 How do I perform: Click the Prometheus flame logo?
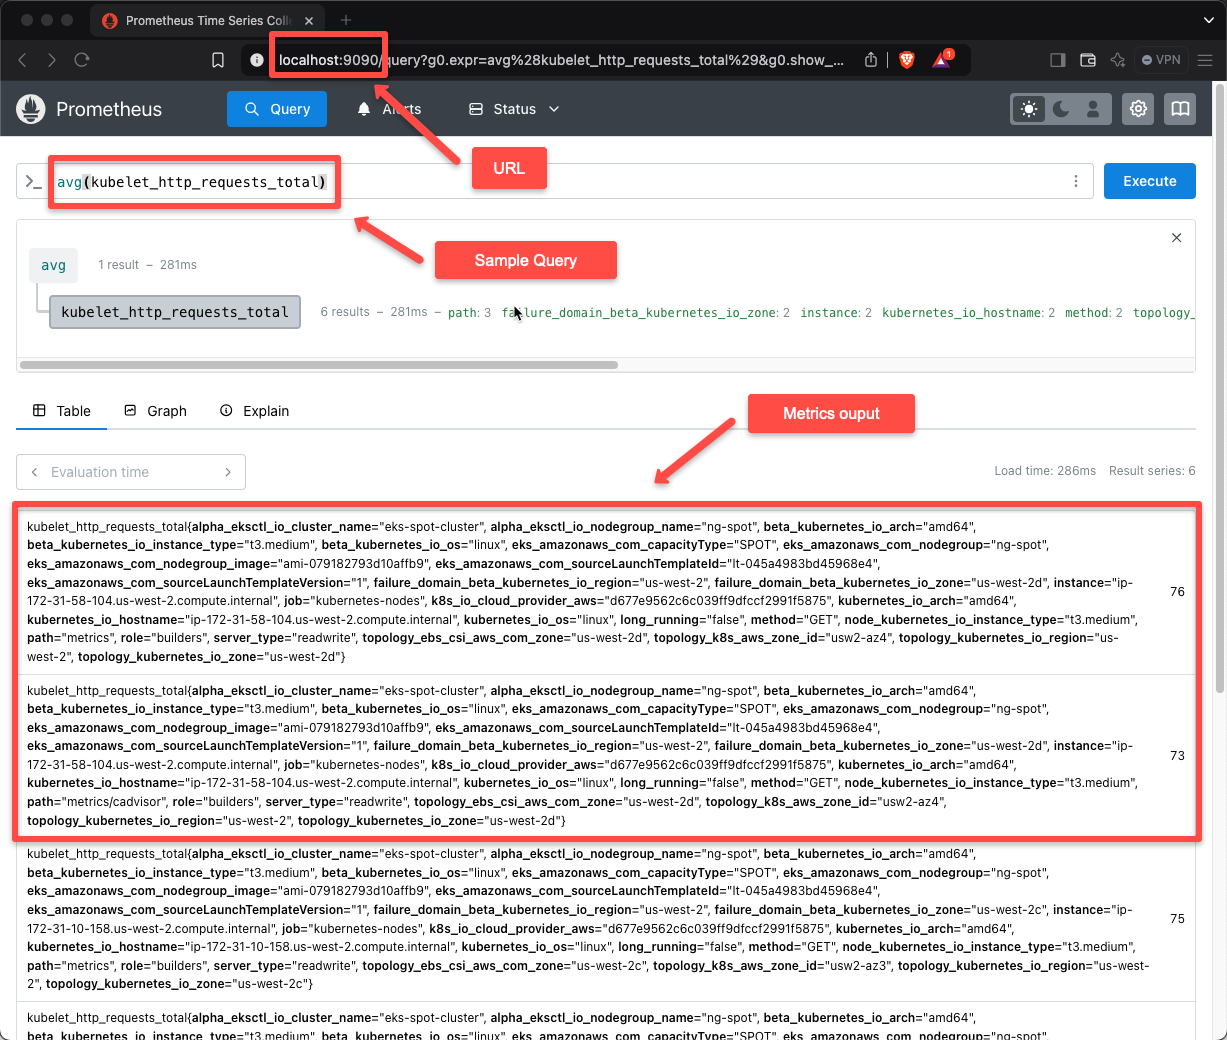pos(31,109)
